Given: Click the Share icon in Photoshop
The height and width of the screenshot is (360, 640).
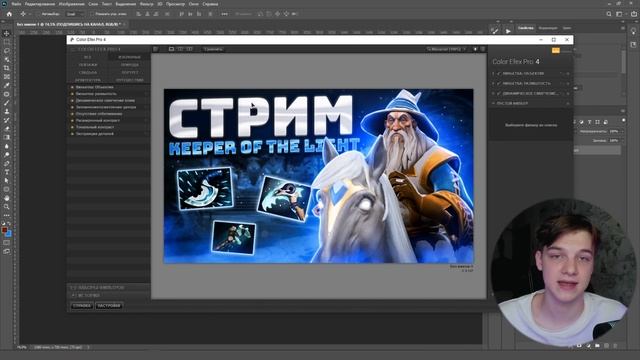Looking at the screenshot, I should click(634, 14).
